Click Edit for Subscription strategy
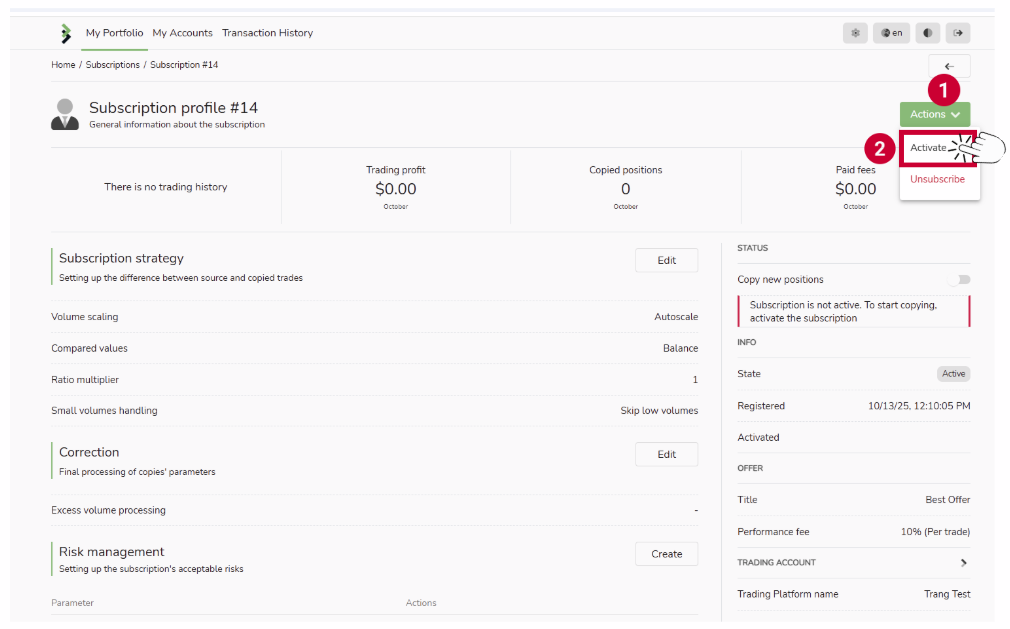The image size is (1010, 629). pos(666,260)
